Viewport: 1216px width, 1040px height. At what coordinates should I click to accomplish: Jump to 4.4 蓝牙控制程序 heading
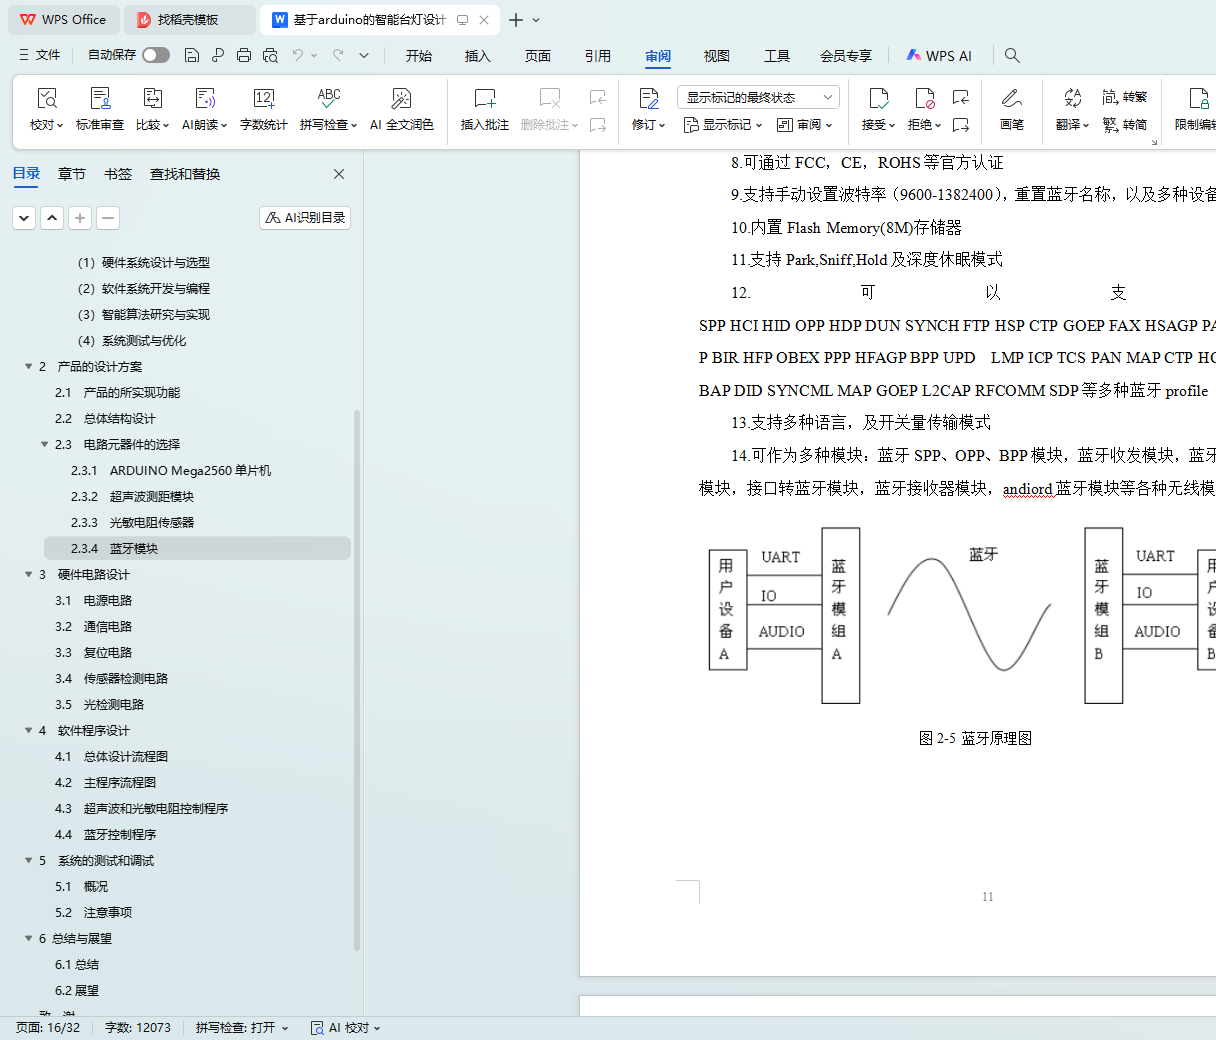click(x=120, y=834)
